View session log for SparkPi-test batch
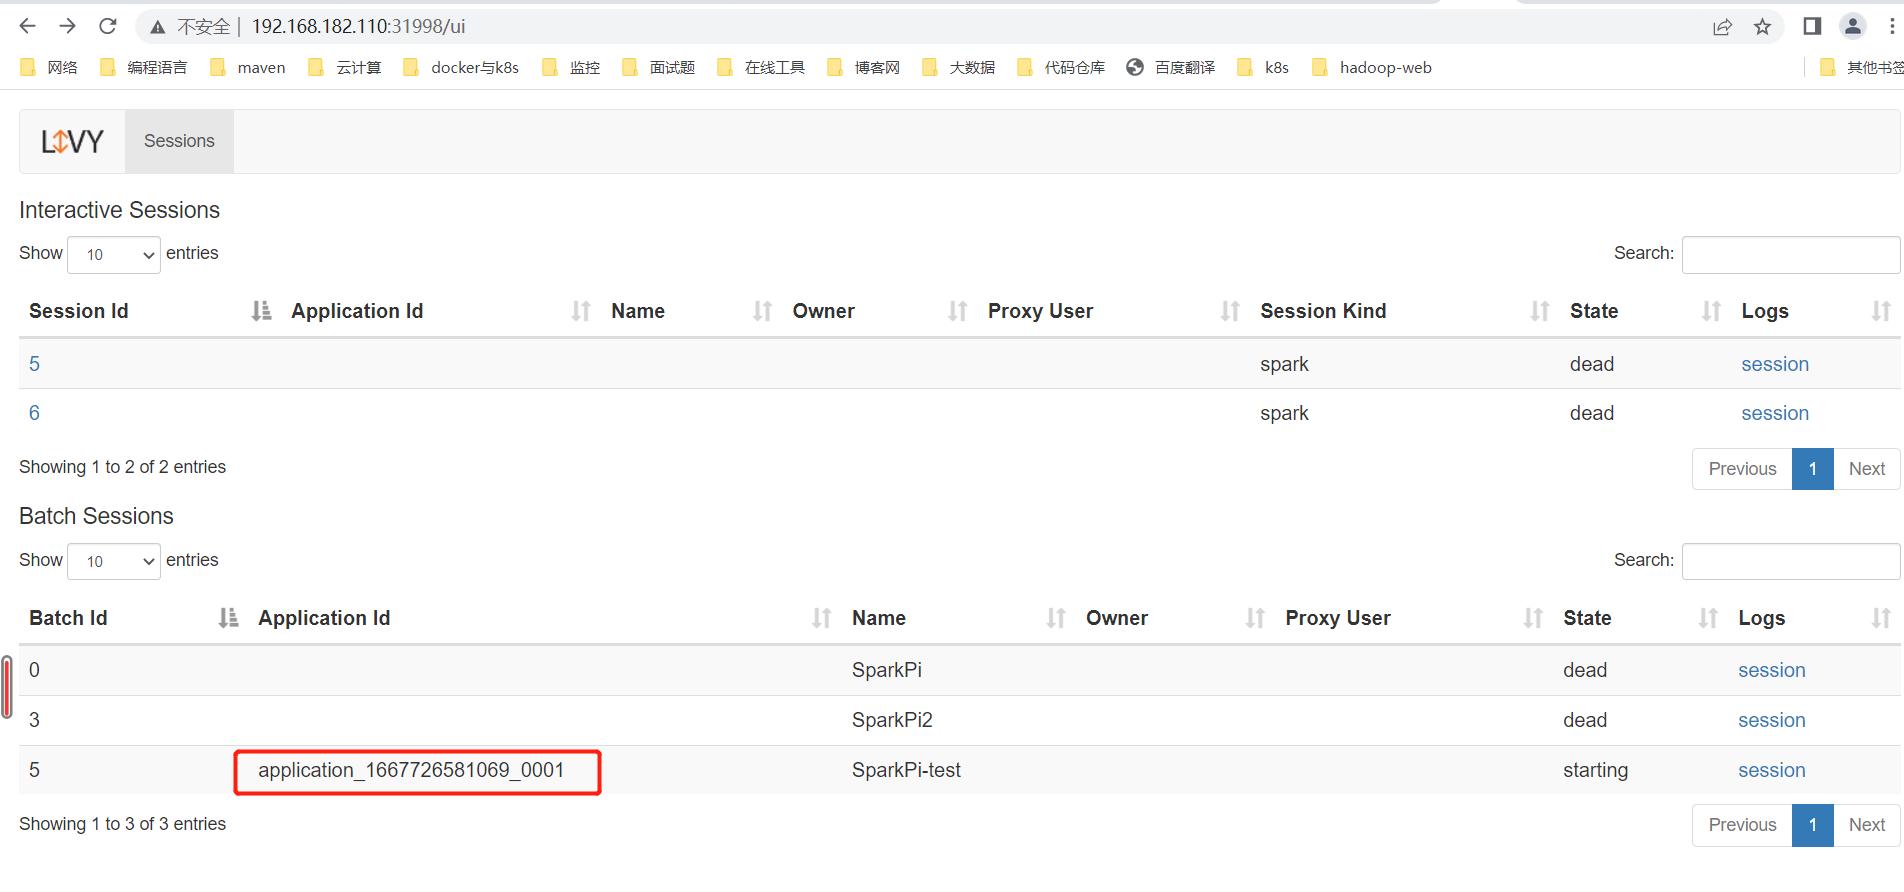The width and height of the screenshot is (1904, 892). pyautogui.click(x=1772, y=770)
